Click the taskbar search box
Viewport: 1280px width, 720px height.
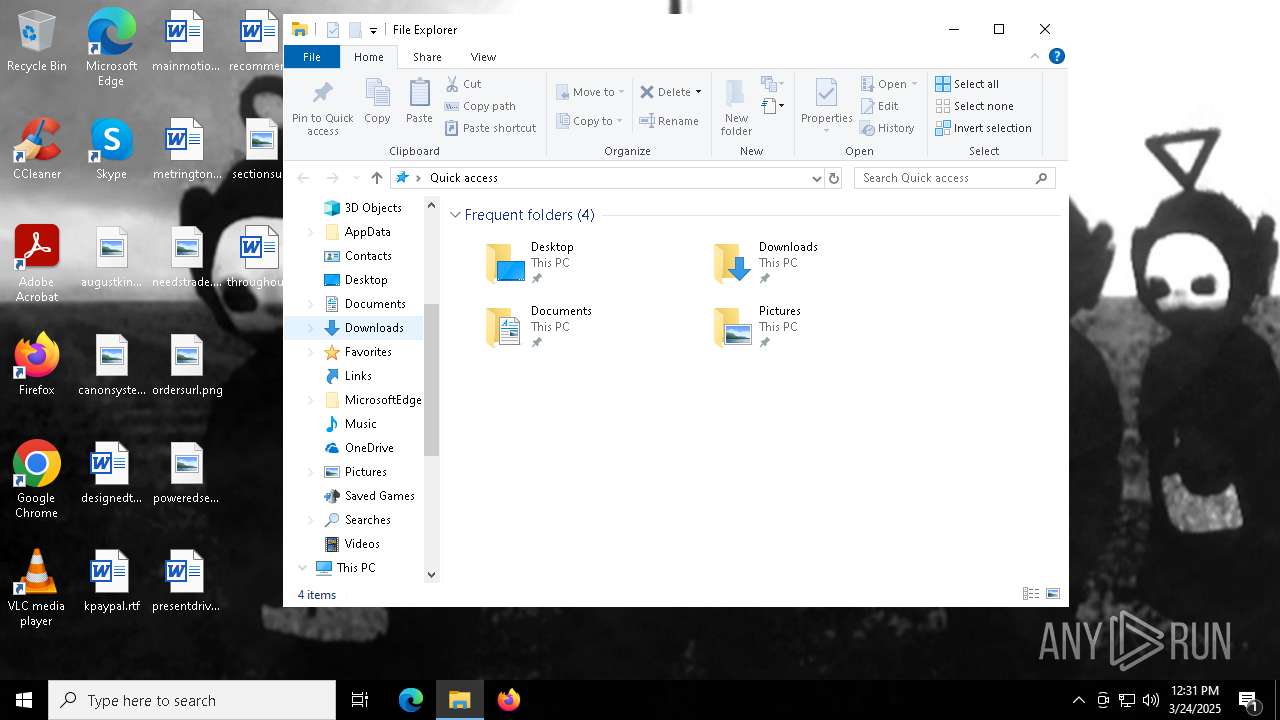tap(192, 700)
